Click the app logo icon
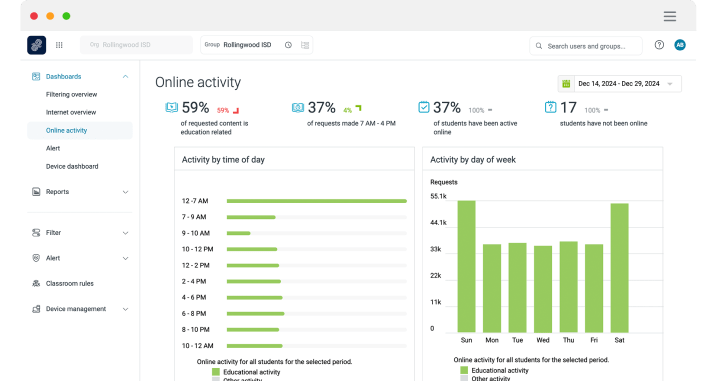 (37, 45)
